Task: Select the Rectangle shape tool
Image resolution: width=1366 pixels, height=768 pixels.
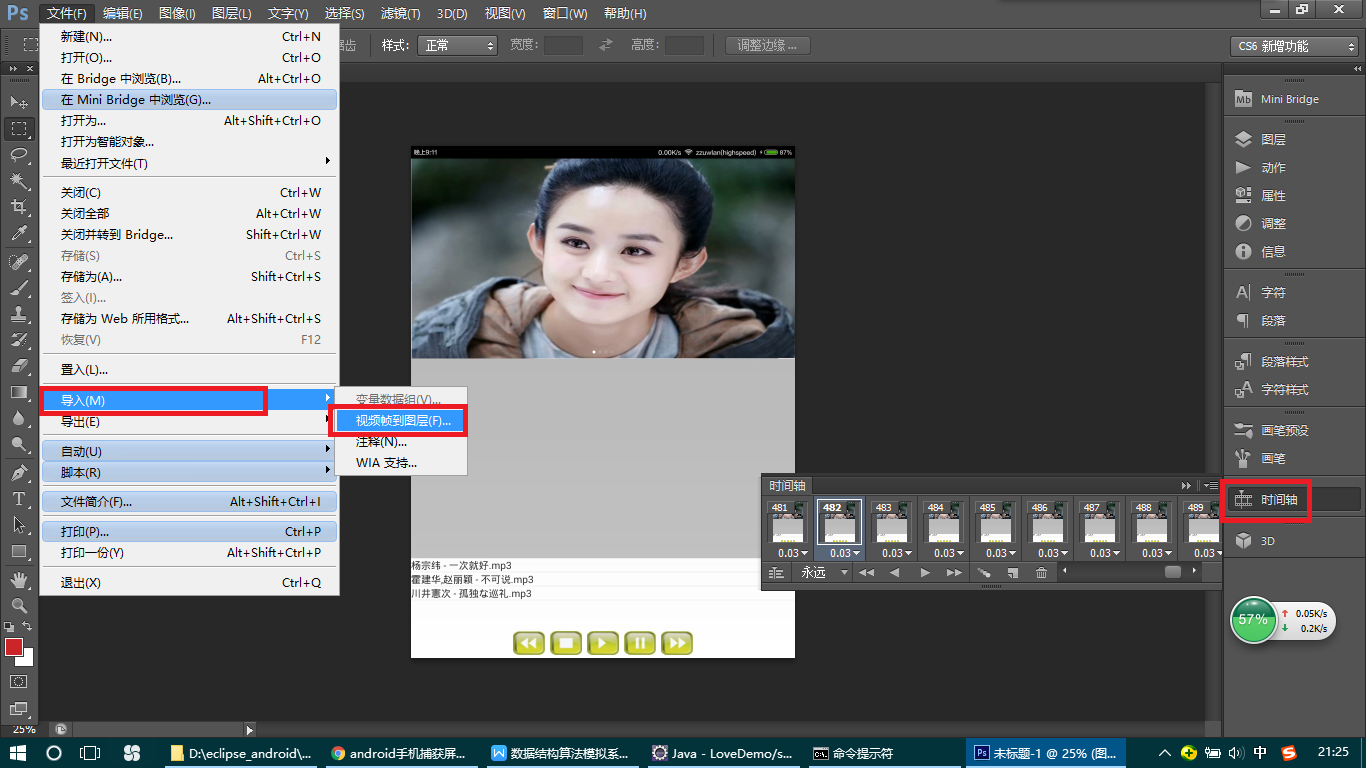Action: point(19,551)
